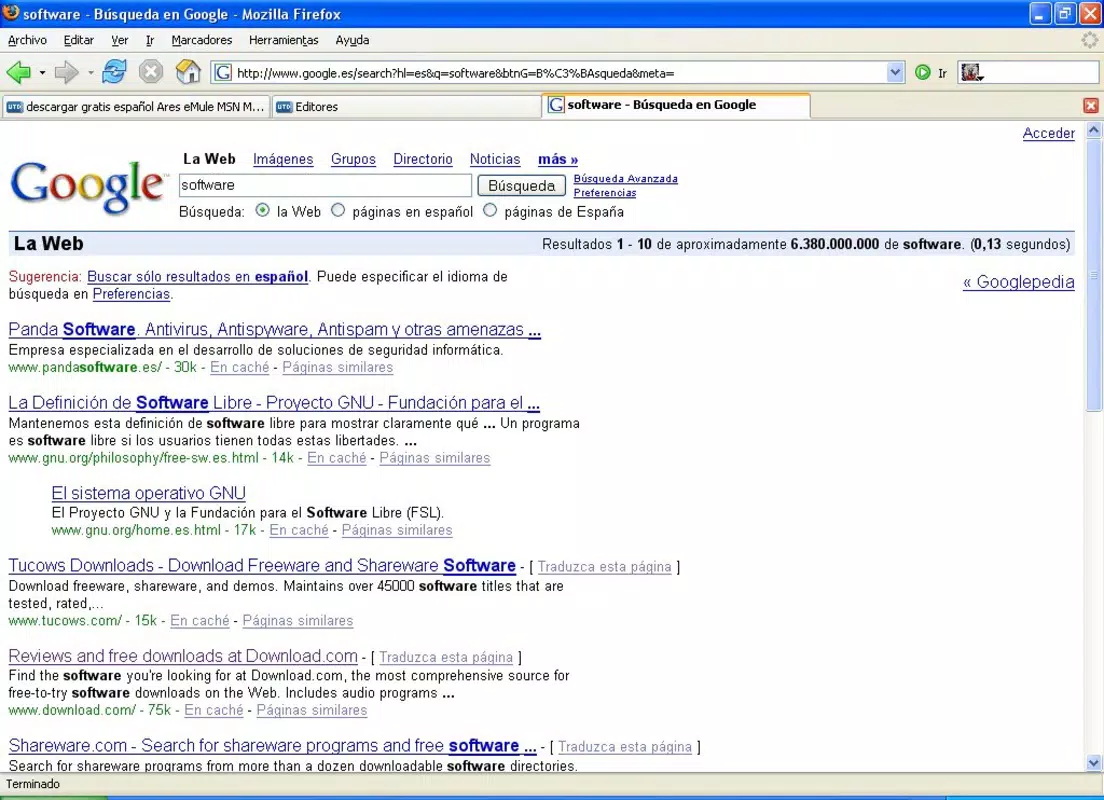Click the green Back arrow button

18,72
